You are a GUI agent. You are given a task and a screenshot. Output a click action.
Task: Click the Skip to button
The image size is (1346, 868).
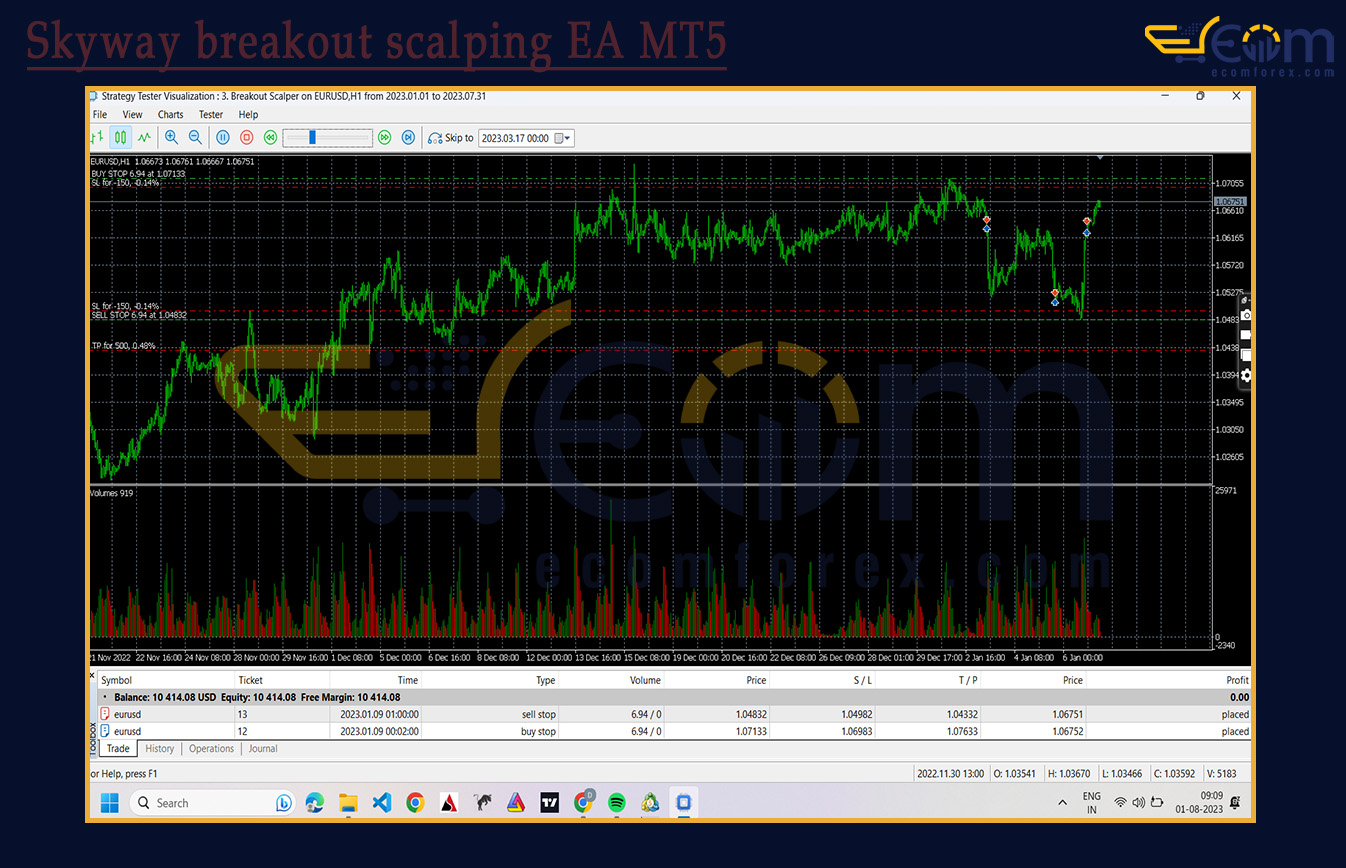pos(451,138)
